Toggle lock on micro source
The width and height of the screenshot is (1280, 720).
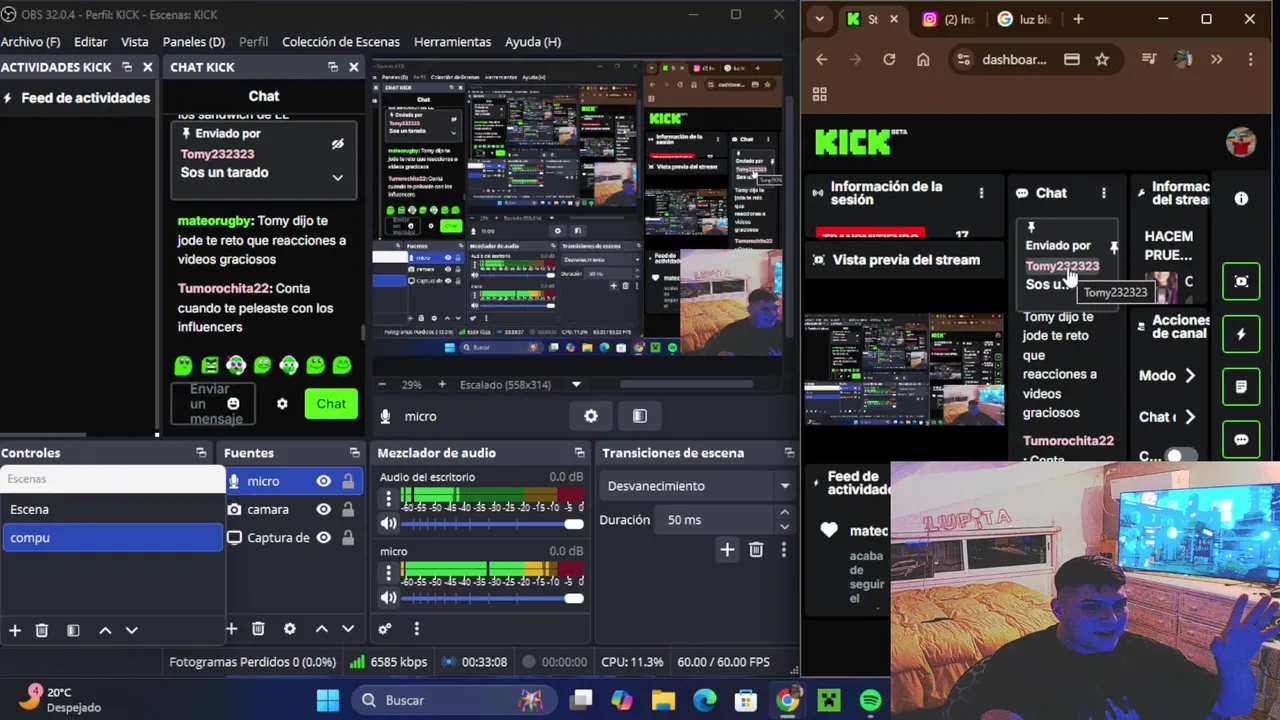[348, 481]
